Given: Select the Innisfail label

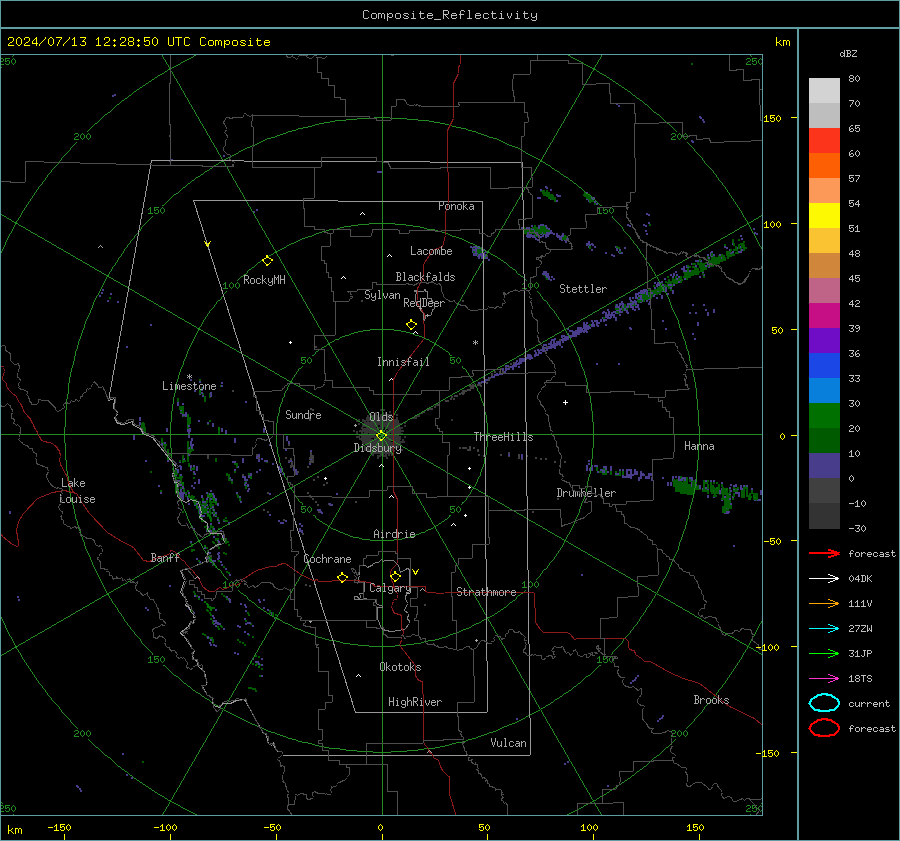Looking at the screenshot, I should click(403, 362).
